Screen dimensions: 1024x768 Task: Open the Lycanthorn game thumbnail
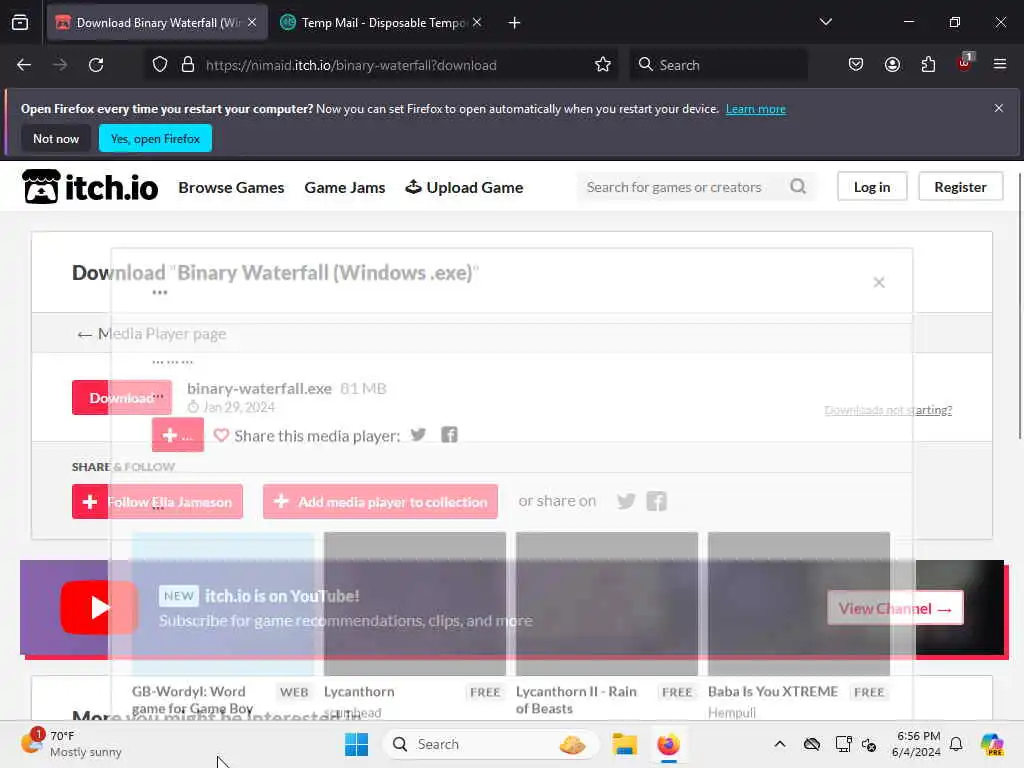(415, 603)
